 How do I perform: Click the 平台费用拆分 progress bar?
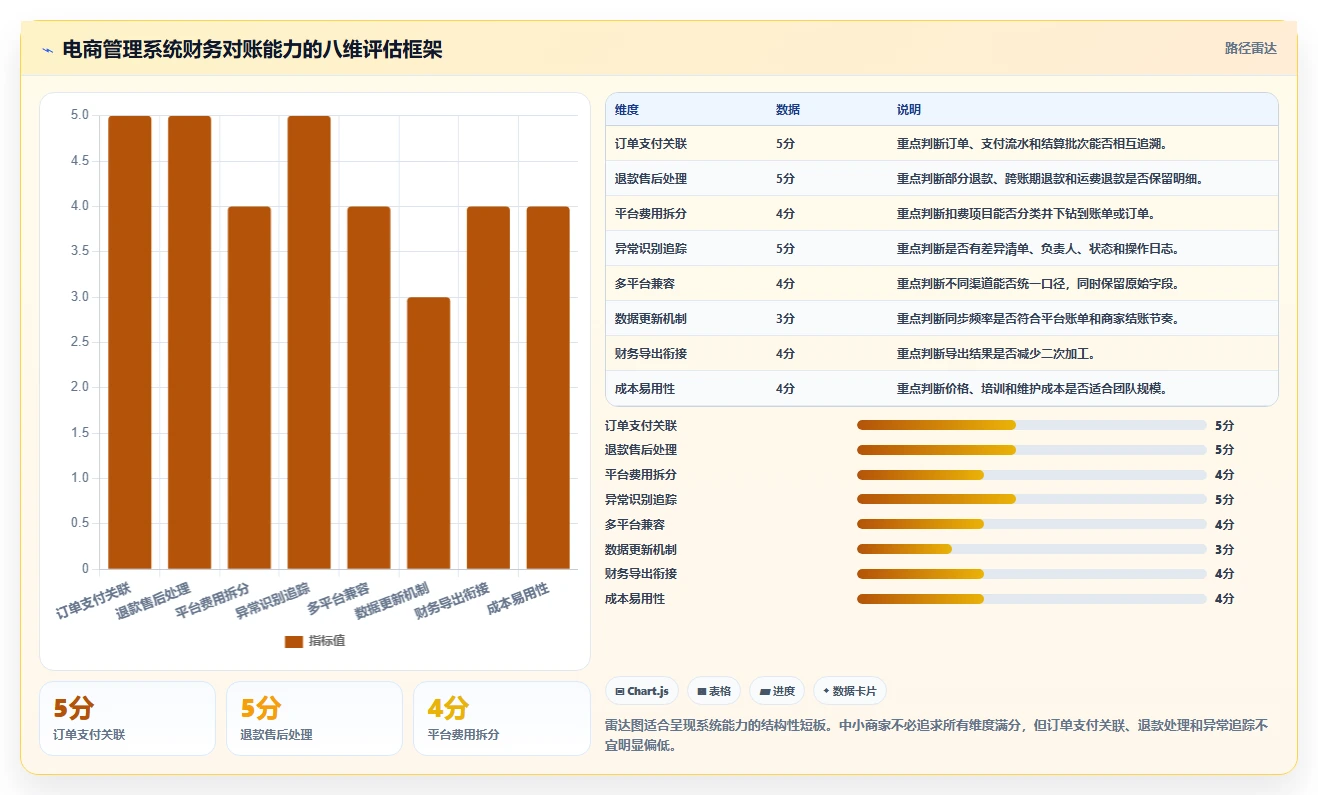pos(1032,475)
